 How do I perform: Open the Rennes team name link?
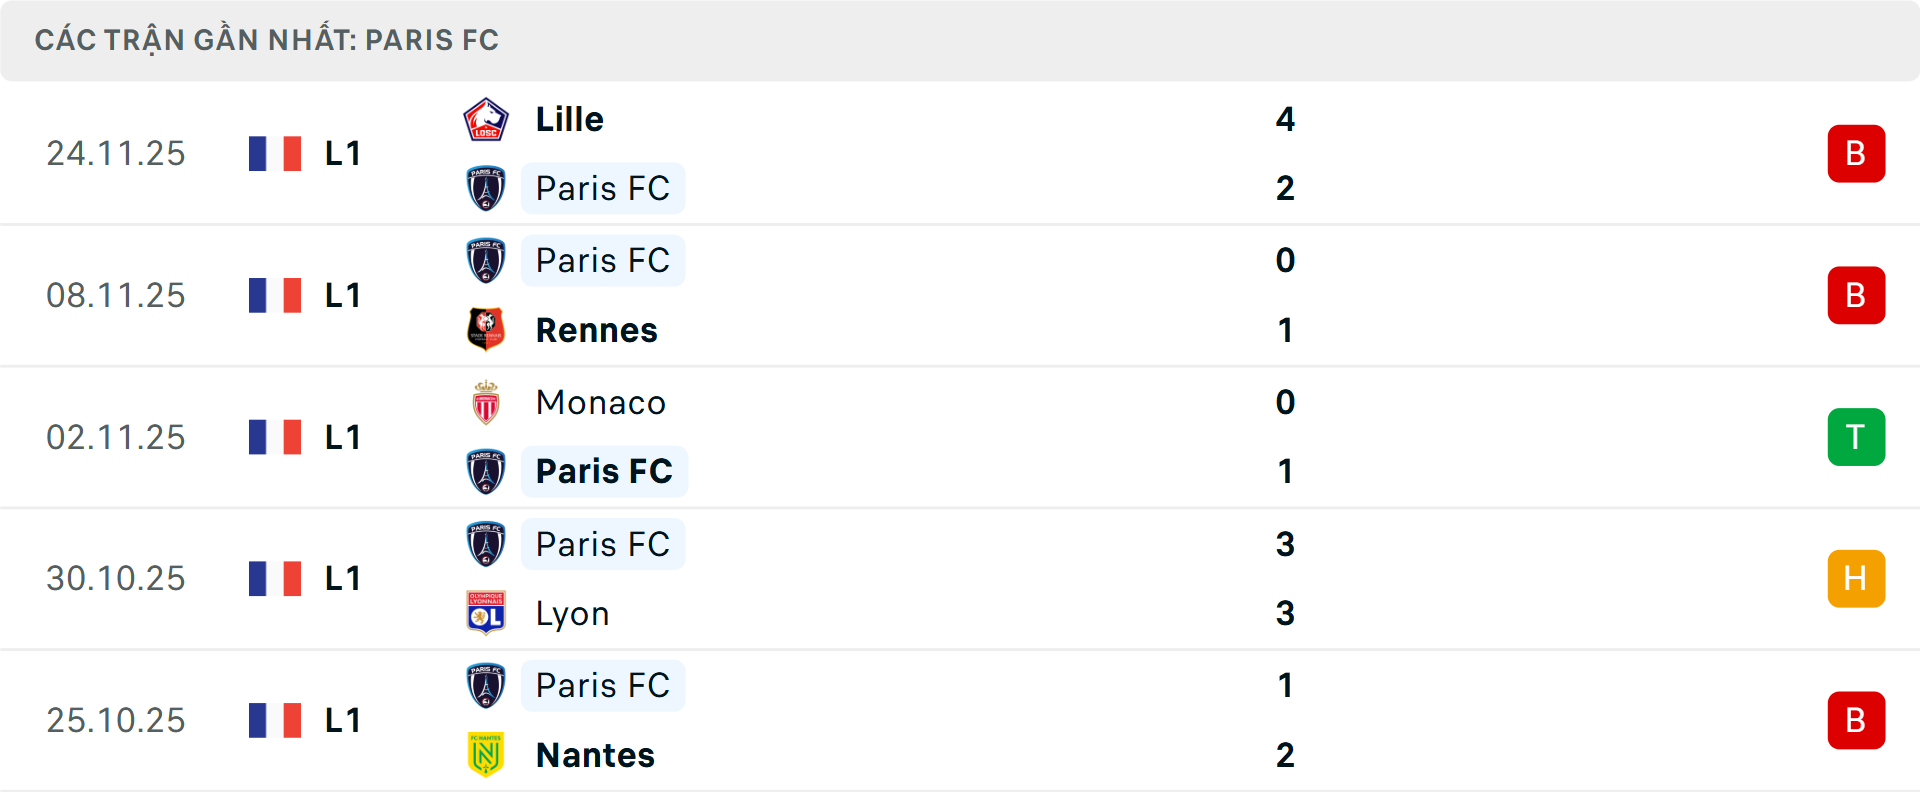596,330
